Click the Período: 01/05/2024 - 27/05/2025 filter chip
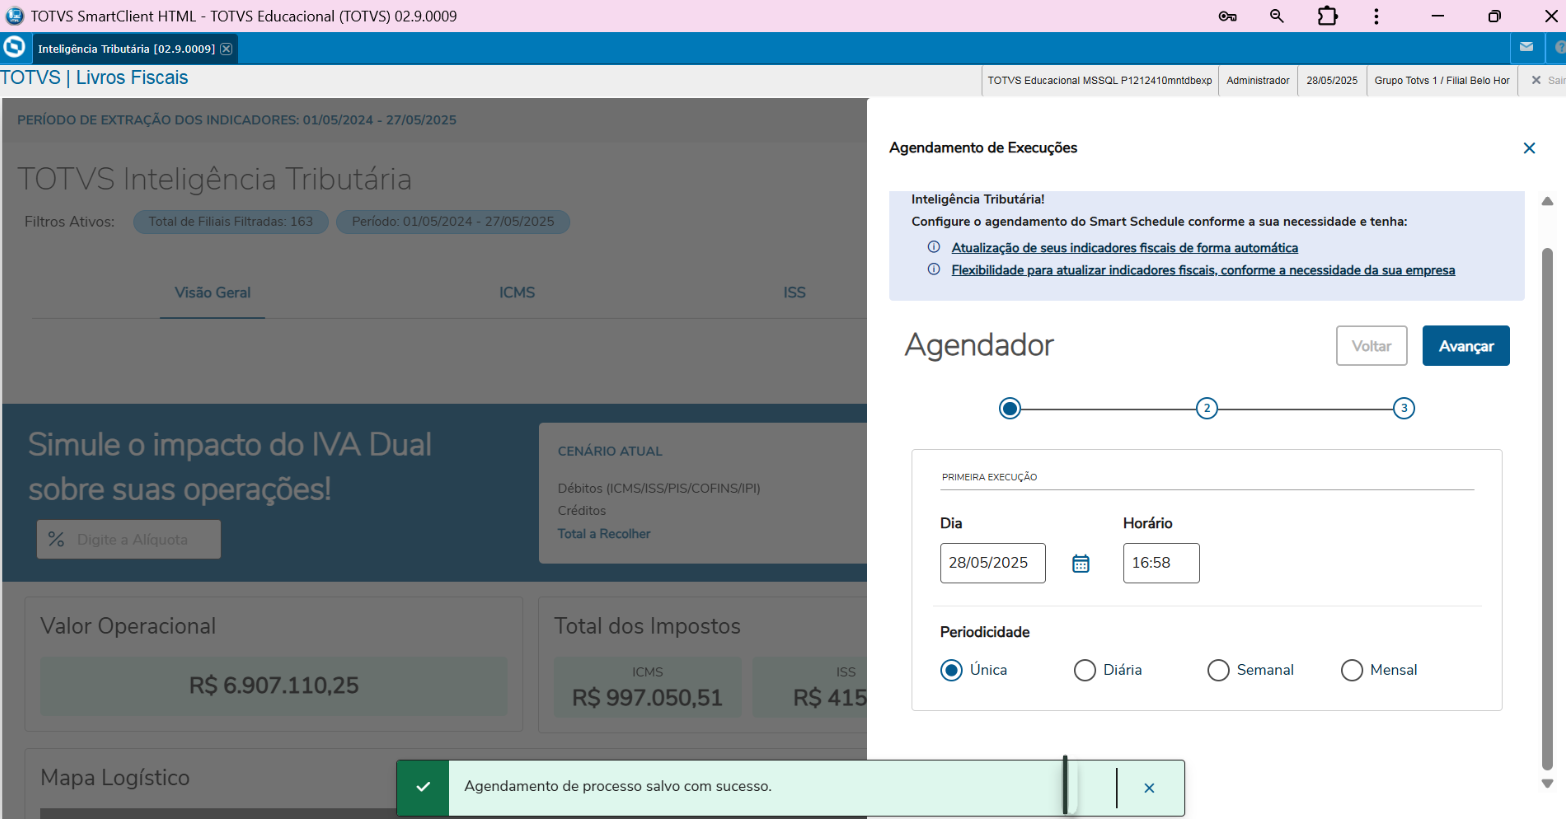 click(x=453, y=222)
